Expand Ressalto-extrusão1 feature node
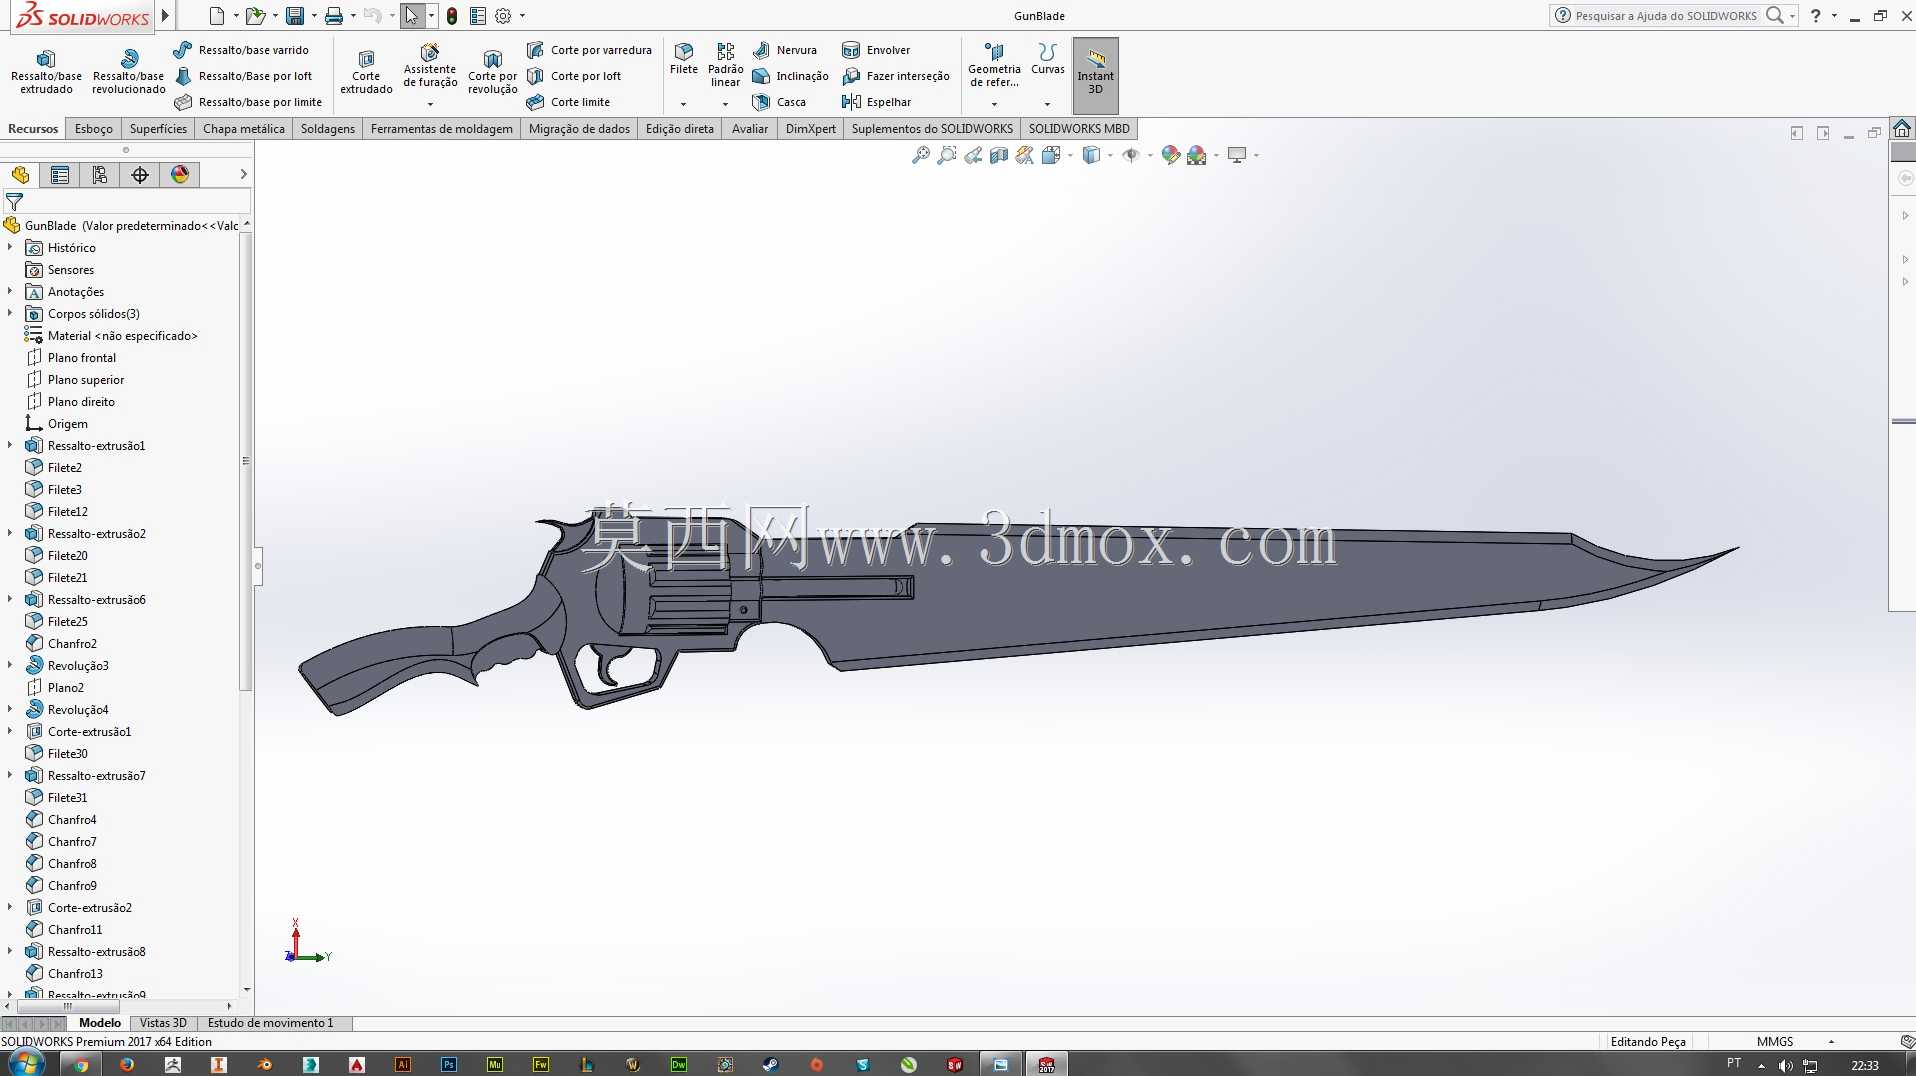Screen dimensions: 1916x1076 (x=10, y=445)
